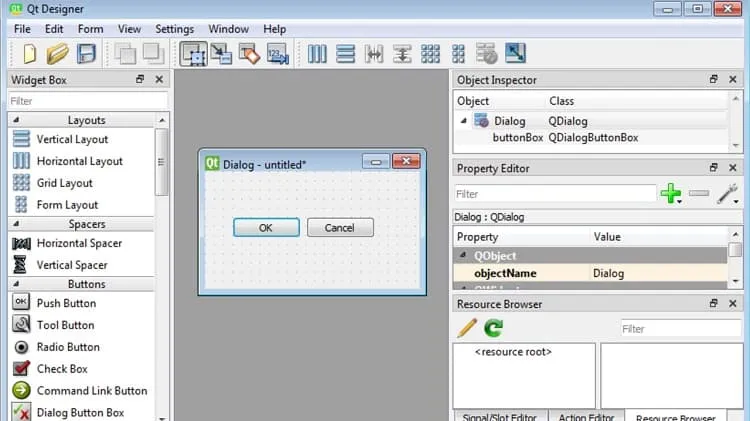Viewport: 750px width, 421px height.
Task: Float the Object Inspector panel
Action: click(x=713, y=79)
